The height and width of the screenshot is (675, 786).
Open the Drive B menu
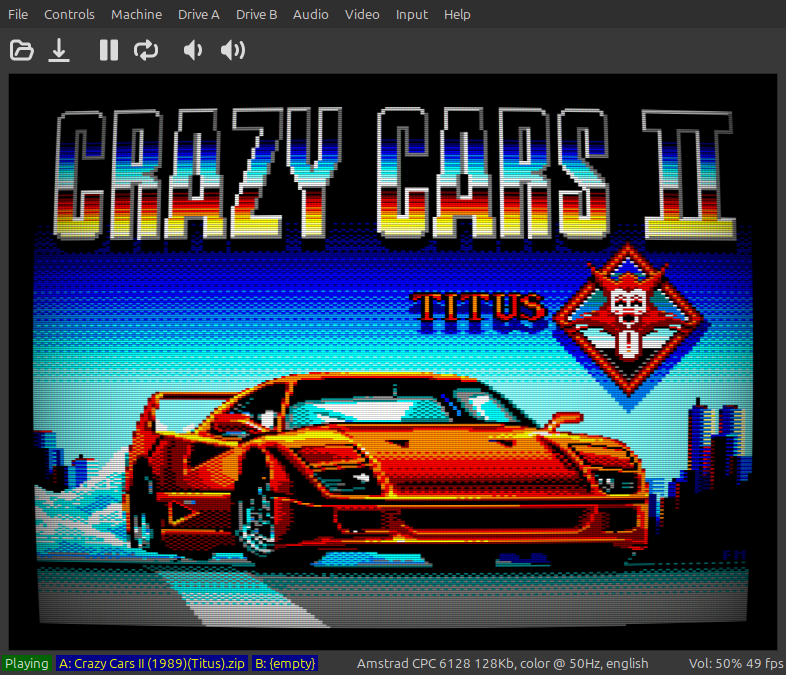[x=256, y=15]
